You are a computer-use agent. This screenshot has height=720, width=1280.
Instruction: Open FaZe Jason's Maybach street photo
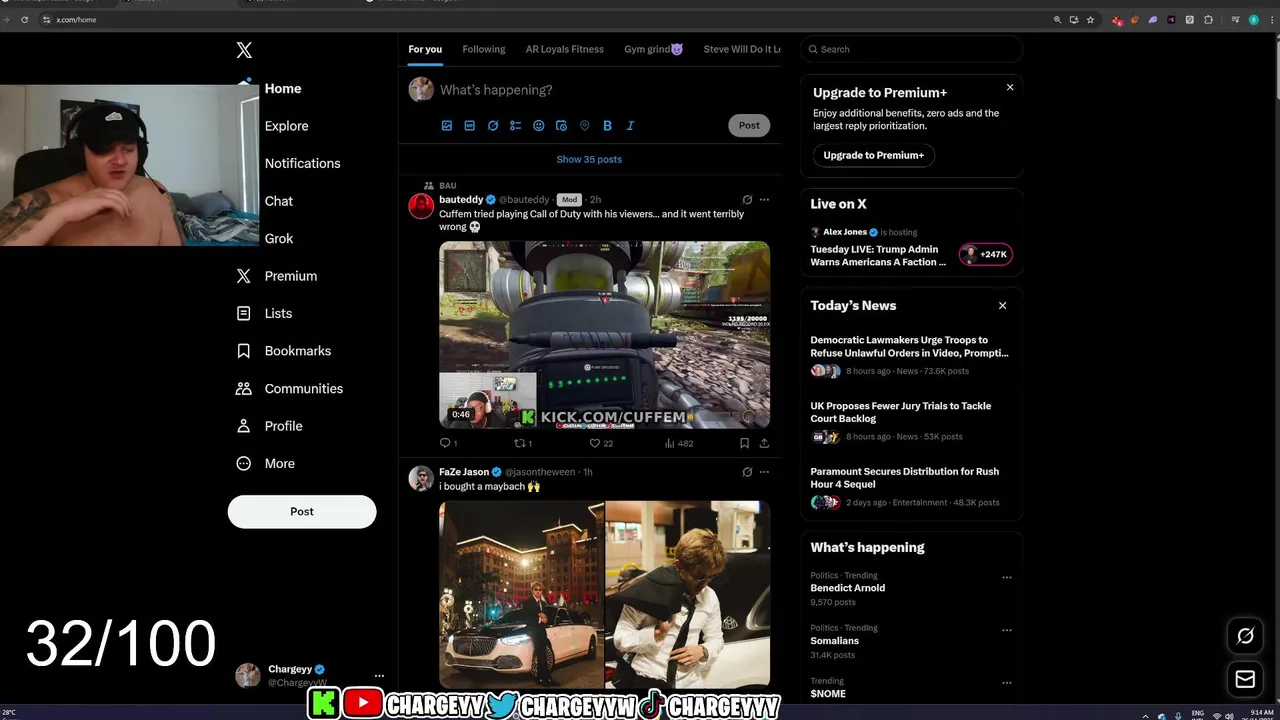tap(521, 594)
